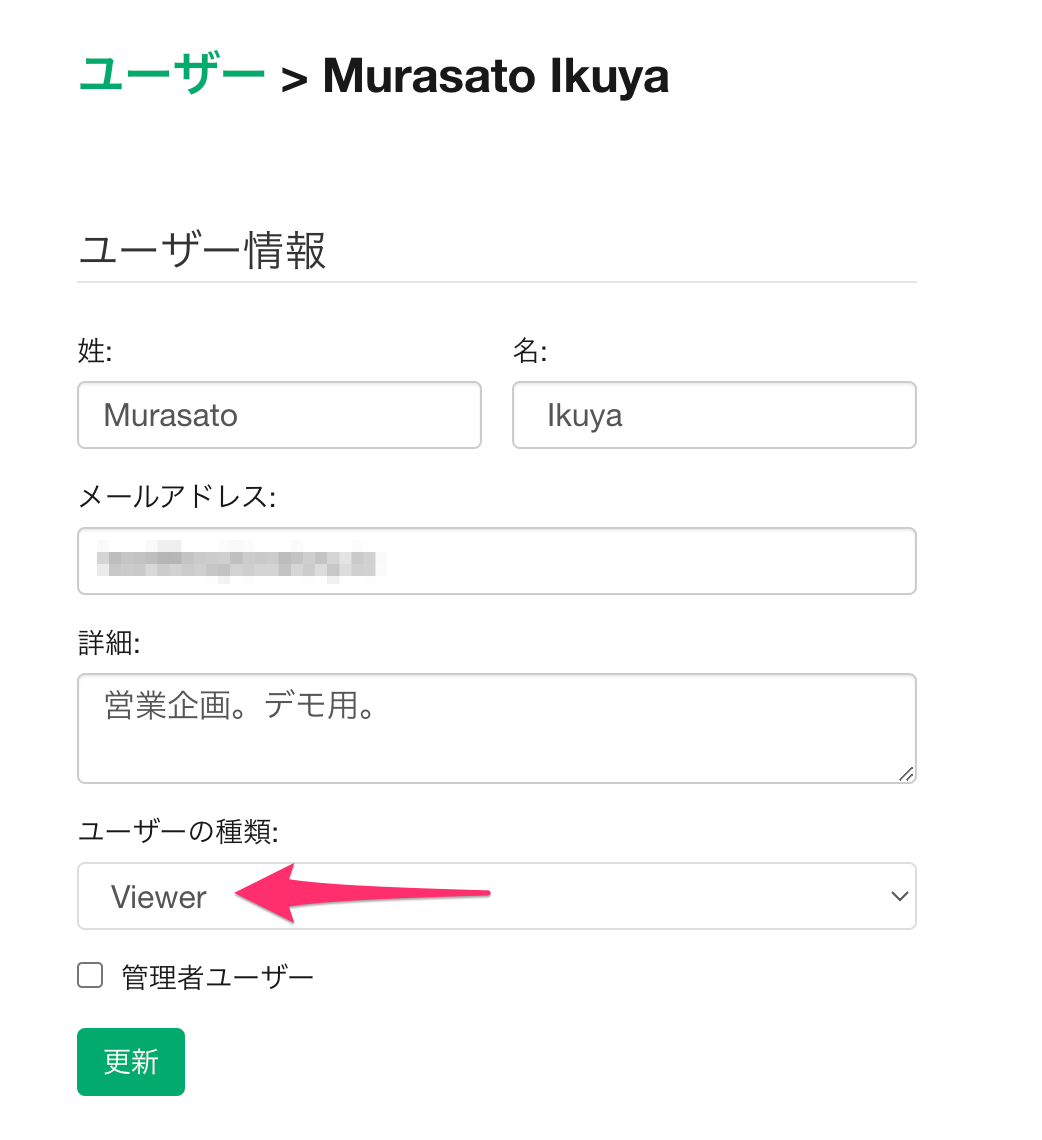The height and width of the screenshot is (1140, 1042).
Task: Click the 名 field label
Action: click(530, 351)
